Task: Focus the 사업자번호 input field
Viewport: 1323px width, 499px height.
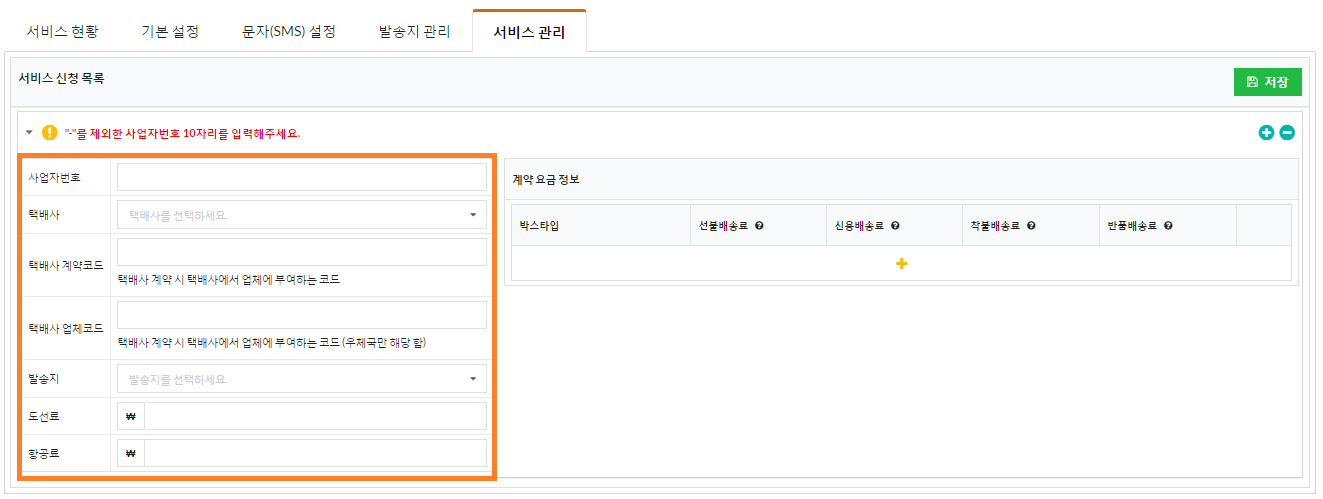Action: 302,177
